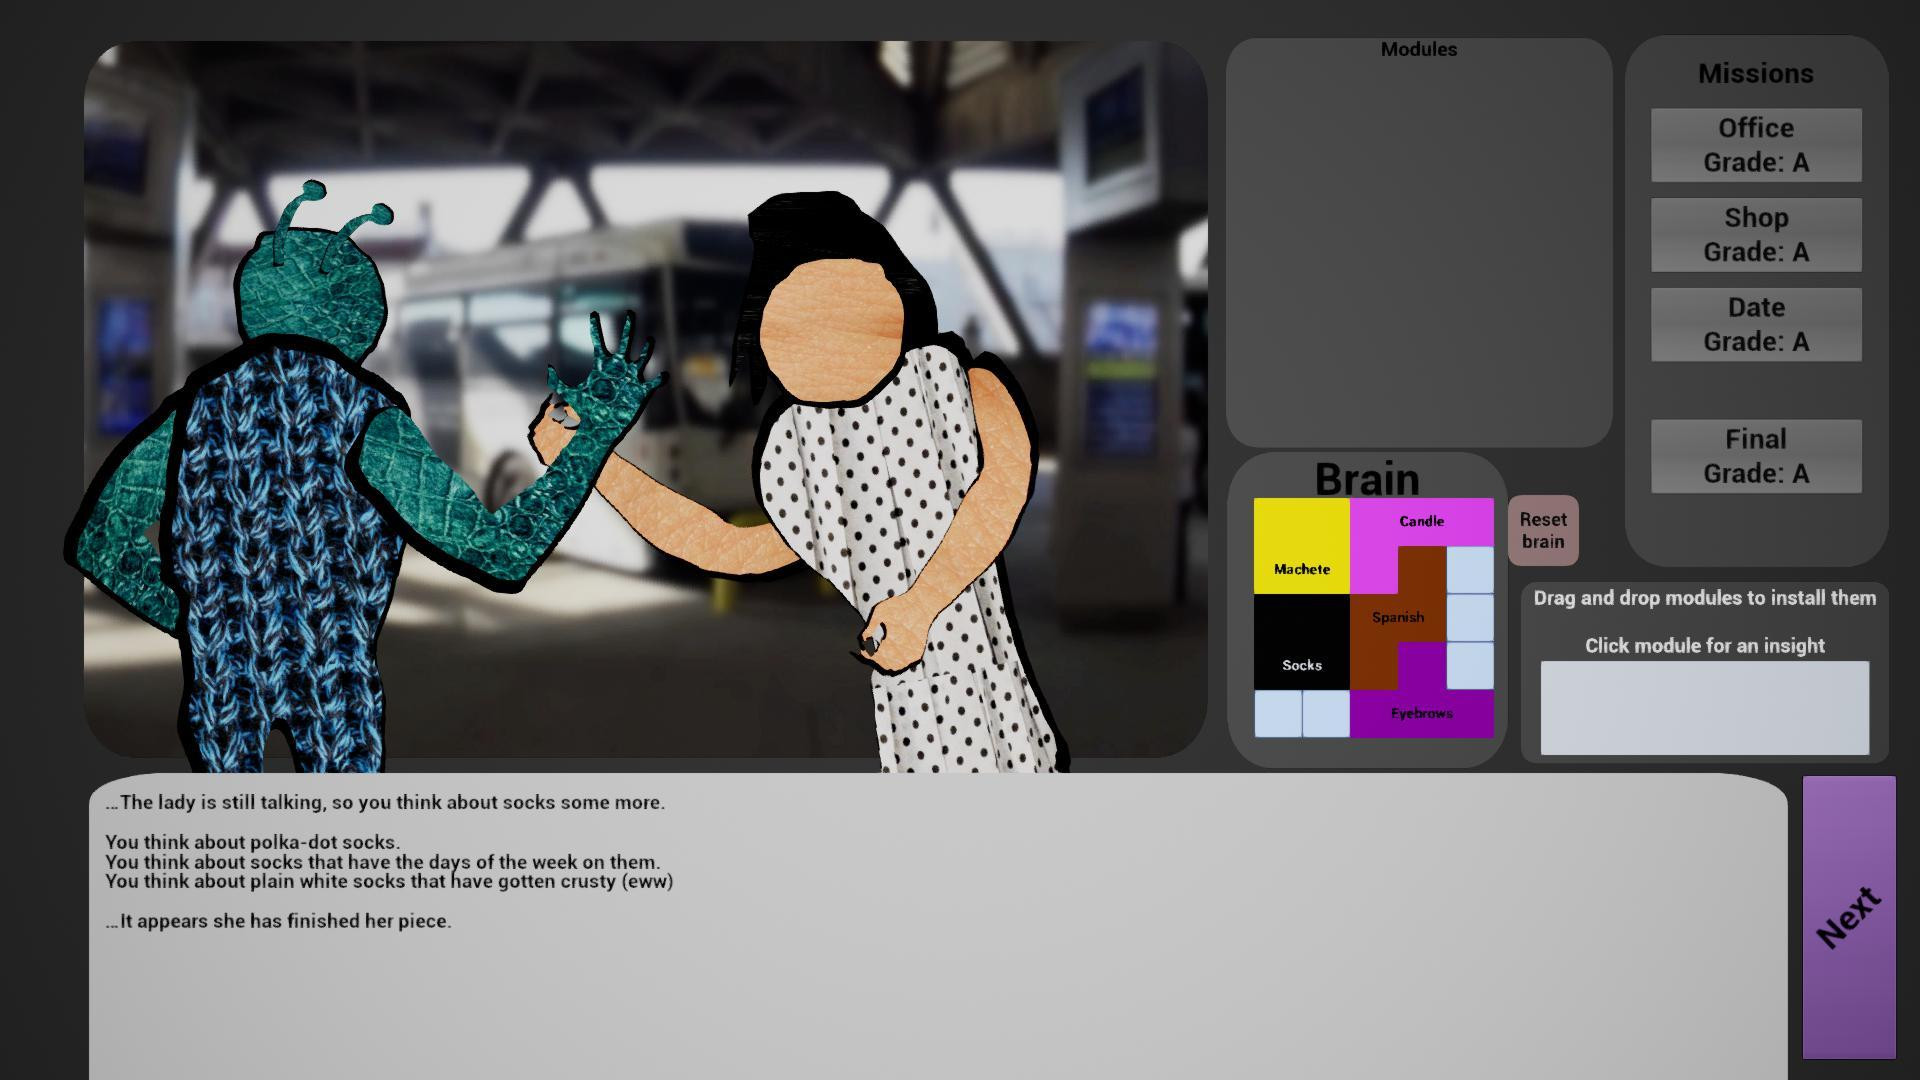The height and width of the screenshot is (1080, 1920).
Task: Click the purple Next button
Action: coord(1848,916)
